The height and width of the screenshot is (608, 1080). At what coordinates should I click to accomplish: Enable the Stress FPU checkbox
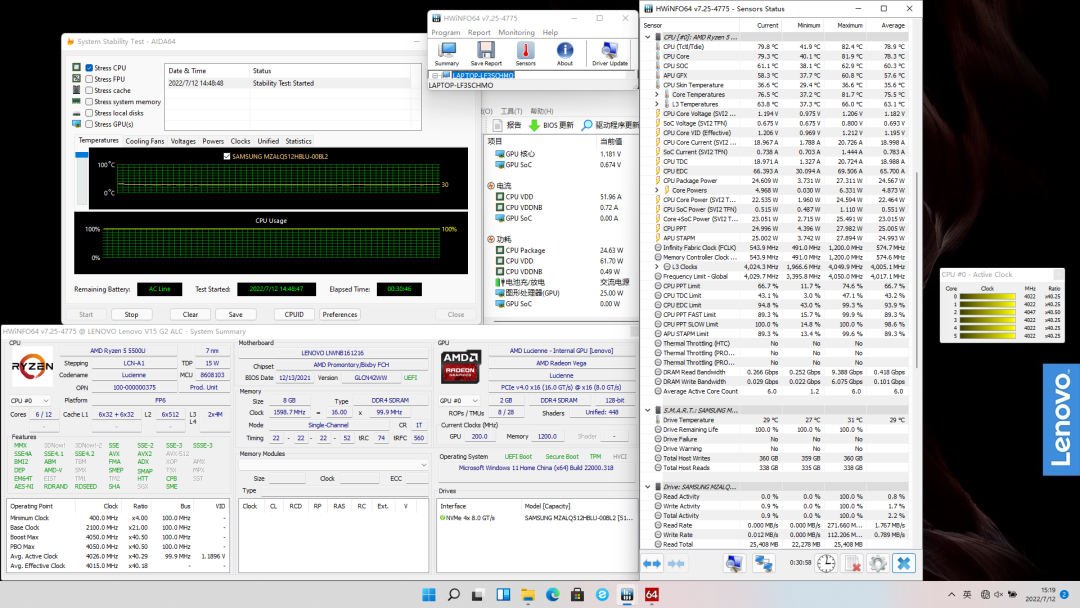coord(89,79)
